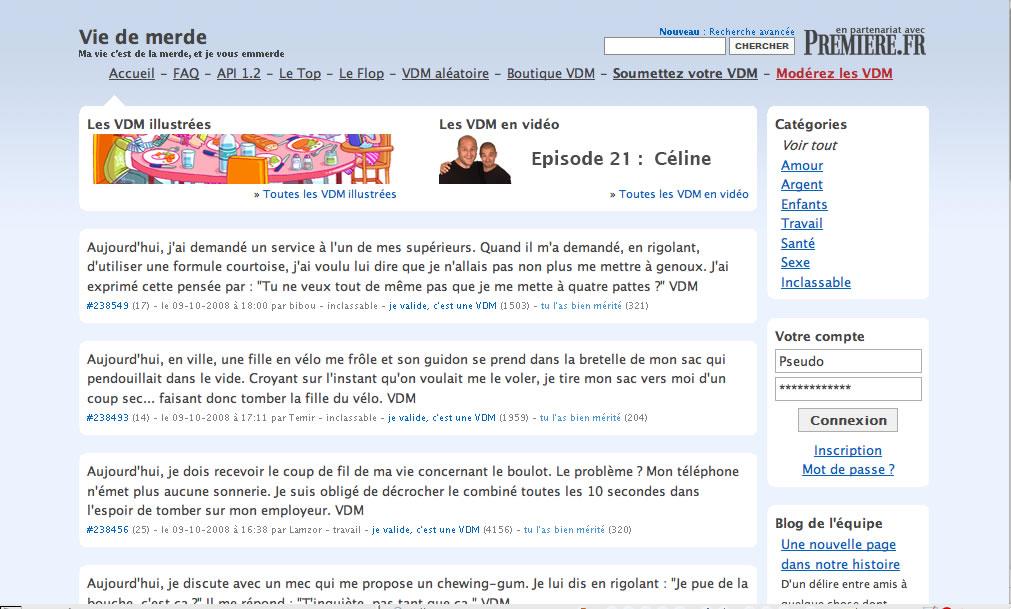Open Le Top menu link

pyautogui.click(x=300, y=73)
